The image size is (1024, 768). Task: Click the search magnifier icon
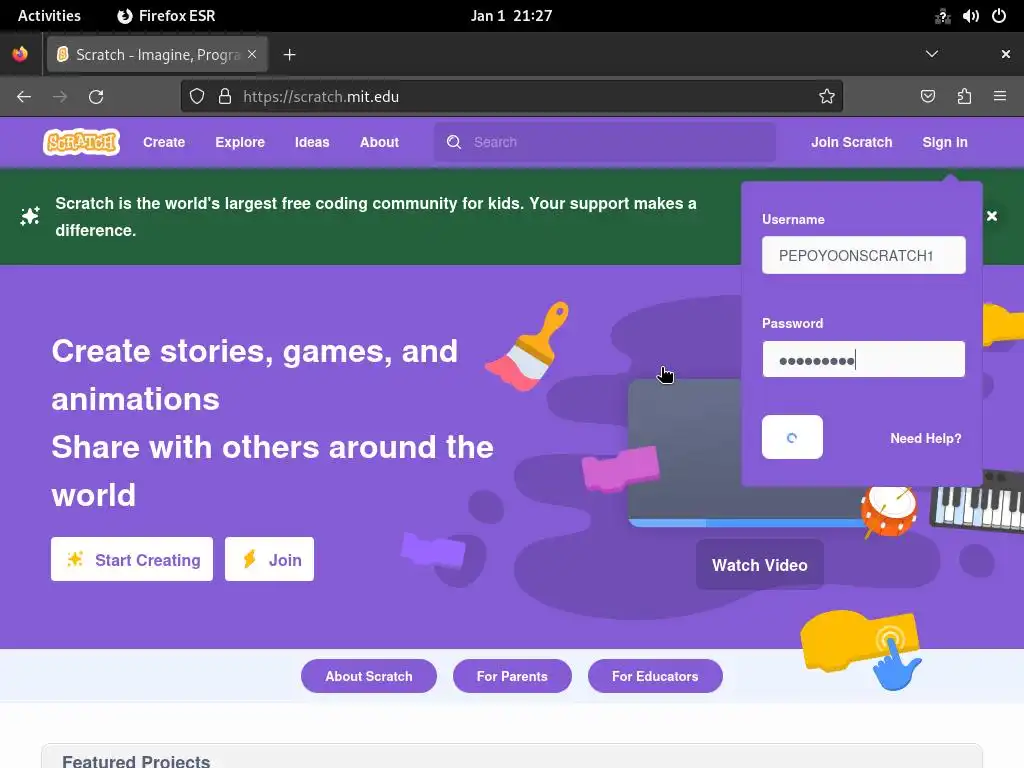tap(454, 142)
